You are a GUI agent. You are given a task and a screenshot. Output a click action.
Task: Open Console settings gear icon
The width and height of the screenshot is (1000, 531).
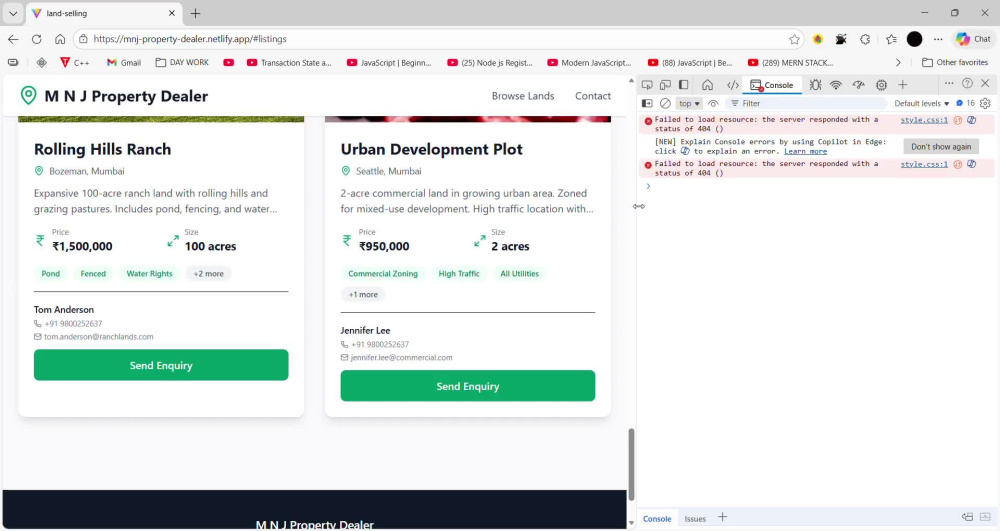tap(985, 103)
